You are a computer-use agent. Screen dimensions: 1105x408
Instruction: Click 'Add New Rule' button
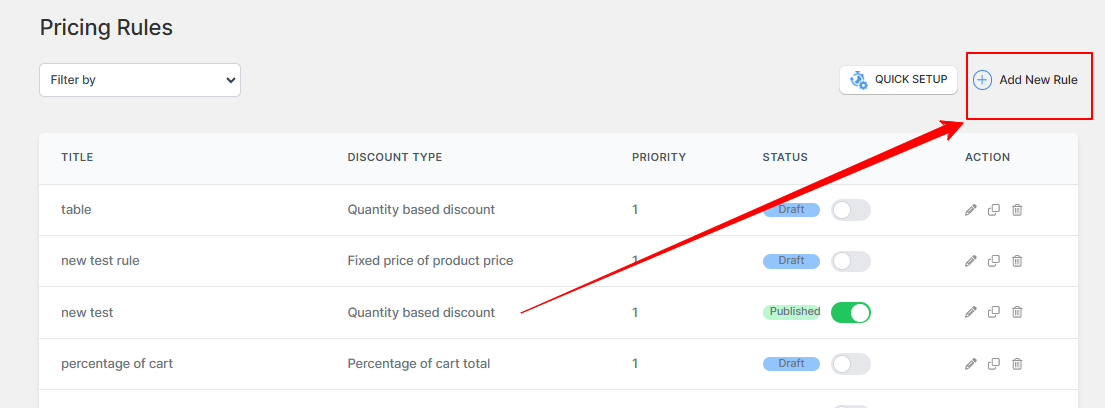[x=1025, y=80]
